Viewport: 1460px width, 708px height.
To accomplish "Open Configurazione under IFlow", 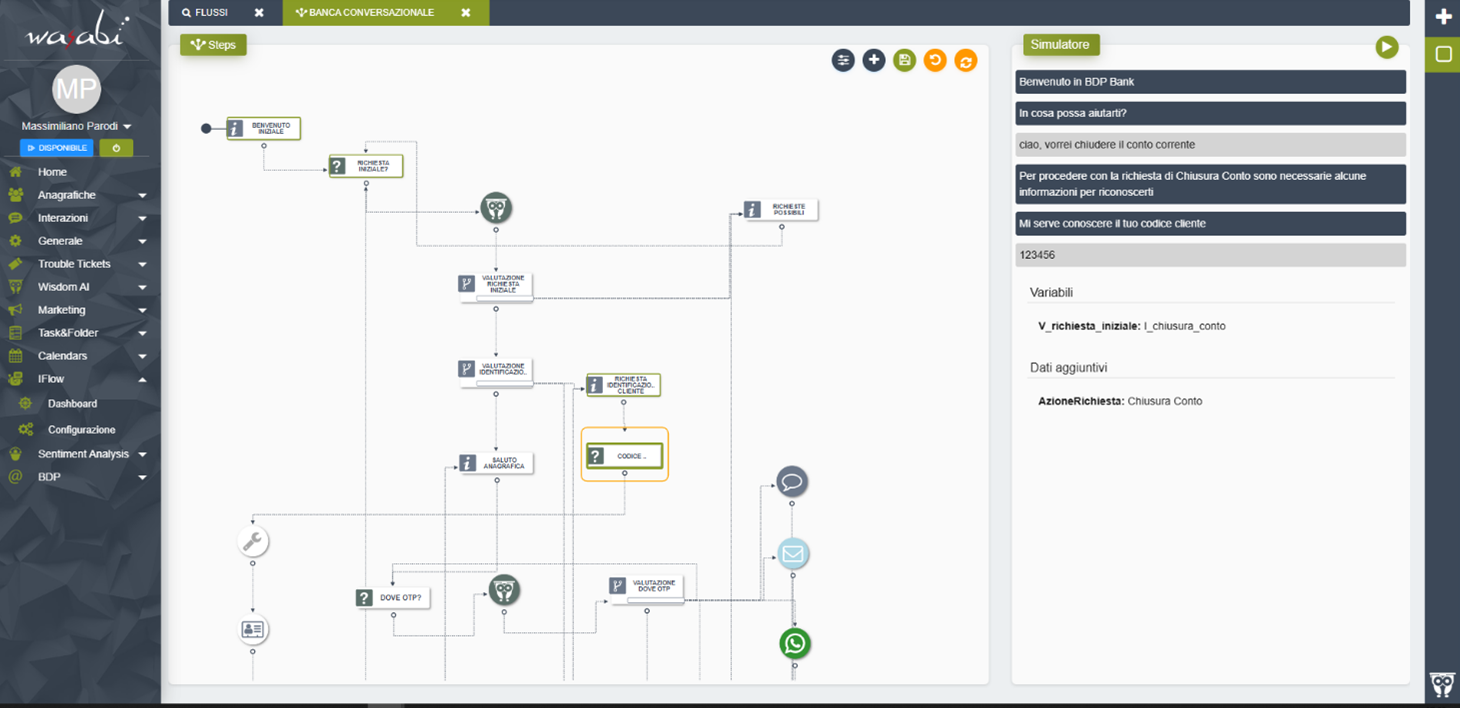I will [x=81, y=430].
